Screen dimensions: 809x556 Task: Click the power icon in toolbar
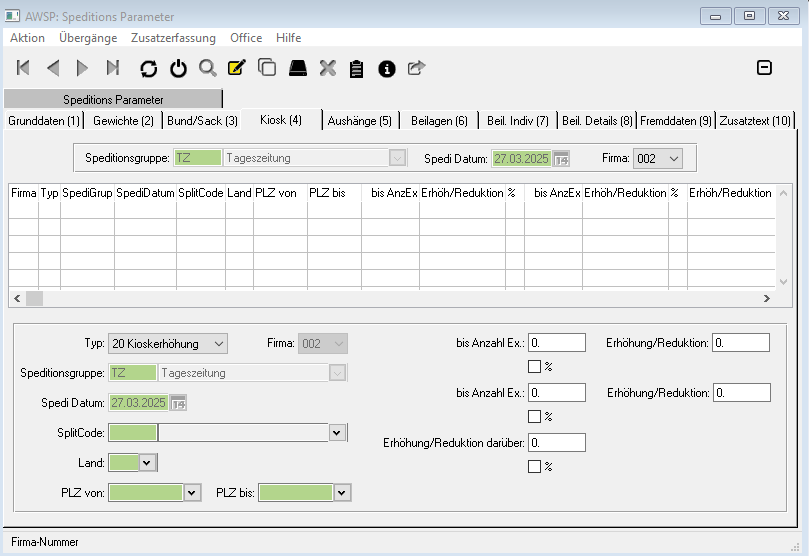(178, 68)
